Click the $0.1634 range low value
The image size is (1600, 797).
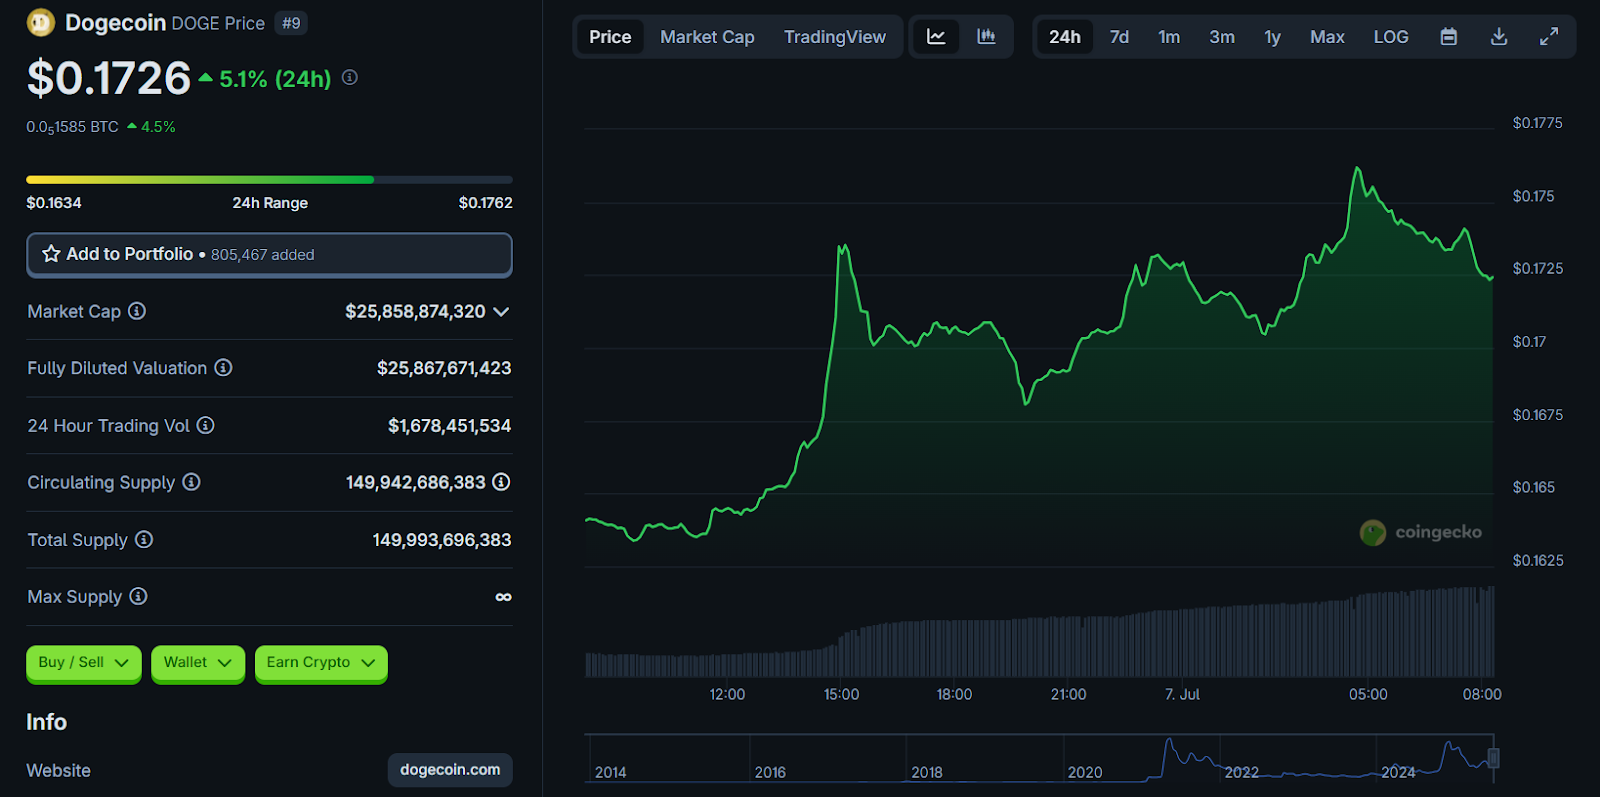pyautogui.click(x=54, y=203)
